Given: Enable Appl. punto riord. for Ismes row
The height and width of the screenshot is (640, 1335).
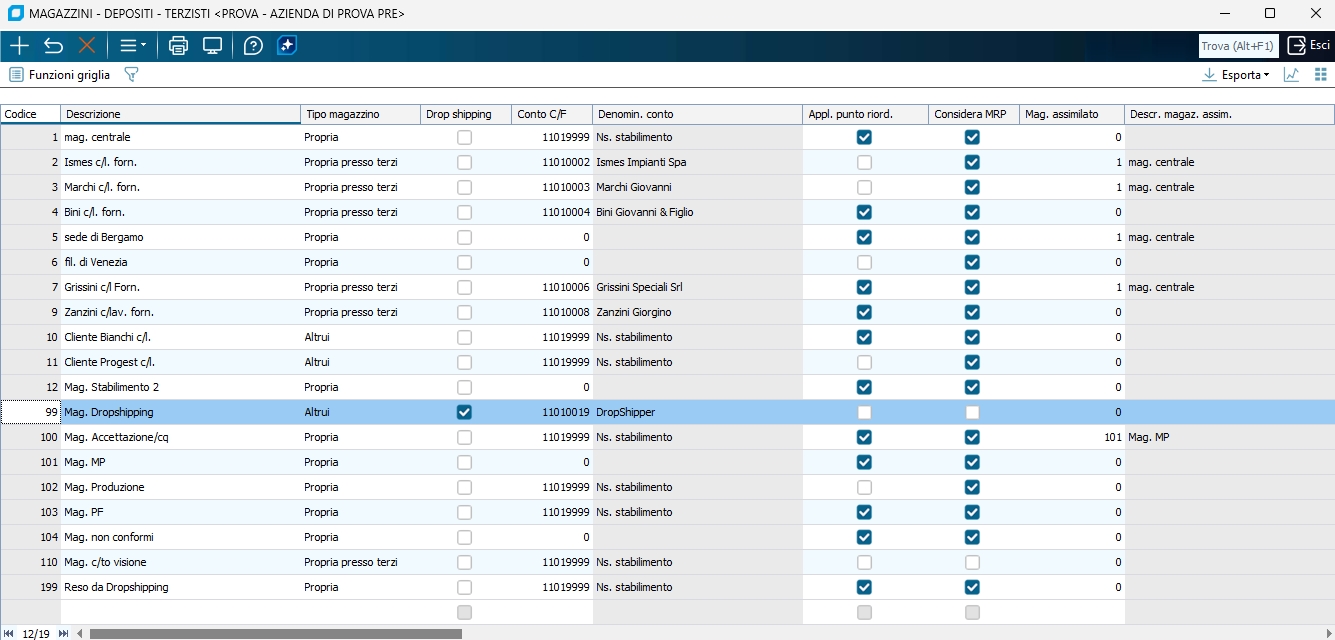Looking at the screenshot, I should (x=864, y=162).
